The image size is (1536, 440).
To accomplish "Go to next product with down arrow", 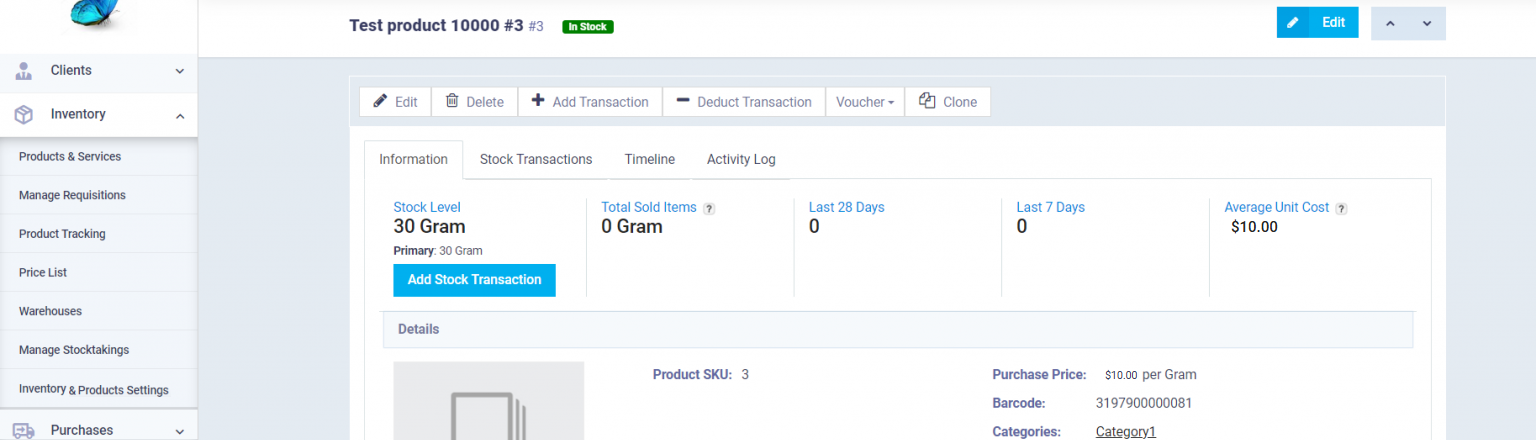I will click(x=1427, y=23).
